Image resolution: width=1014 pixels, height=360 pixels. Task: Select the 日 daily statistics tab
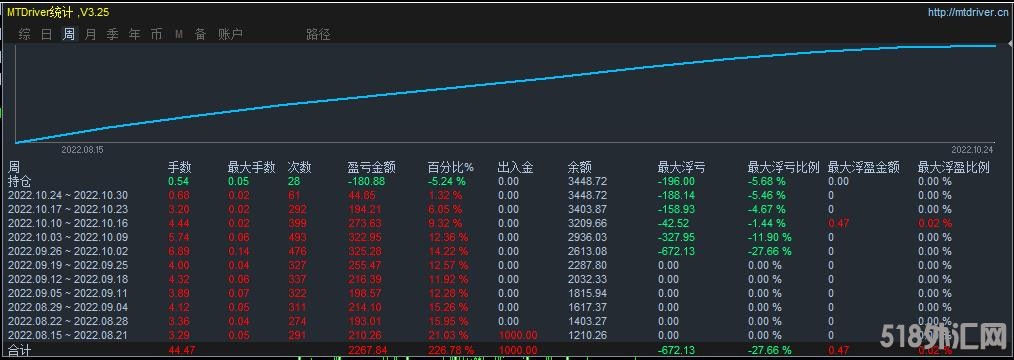click(47, 35)
